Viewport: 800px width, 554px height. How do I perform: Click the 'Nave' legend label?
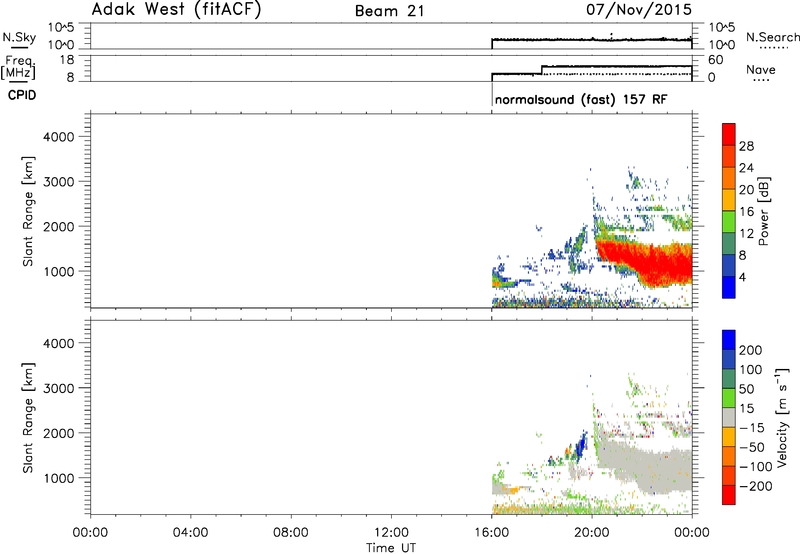[x=761, y=69]
